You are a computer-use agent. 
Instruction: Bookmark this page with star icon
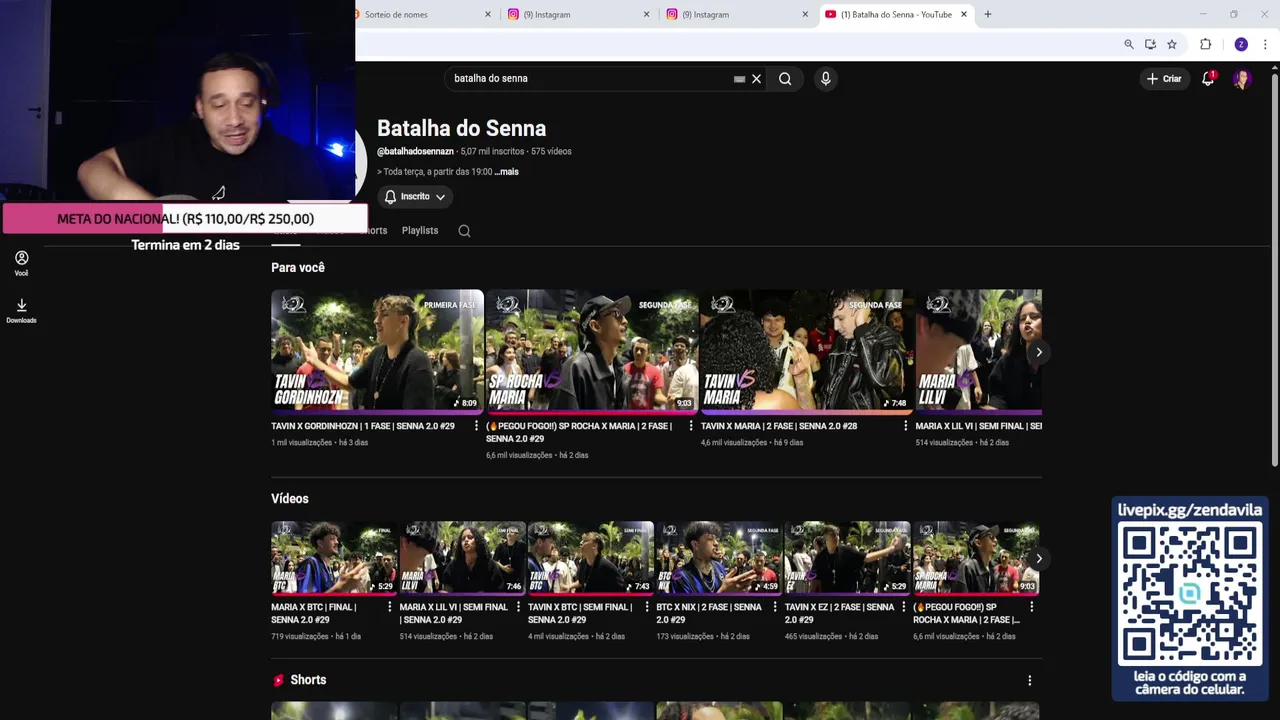(1172, 44)
